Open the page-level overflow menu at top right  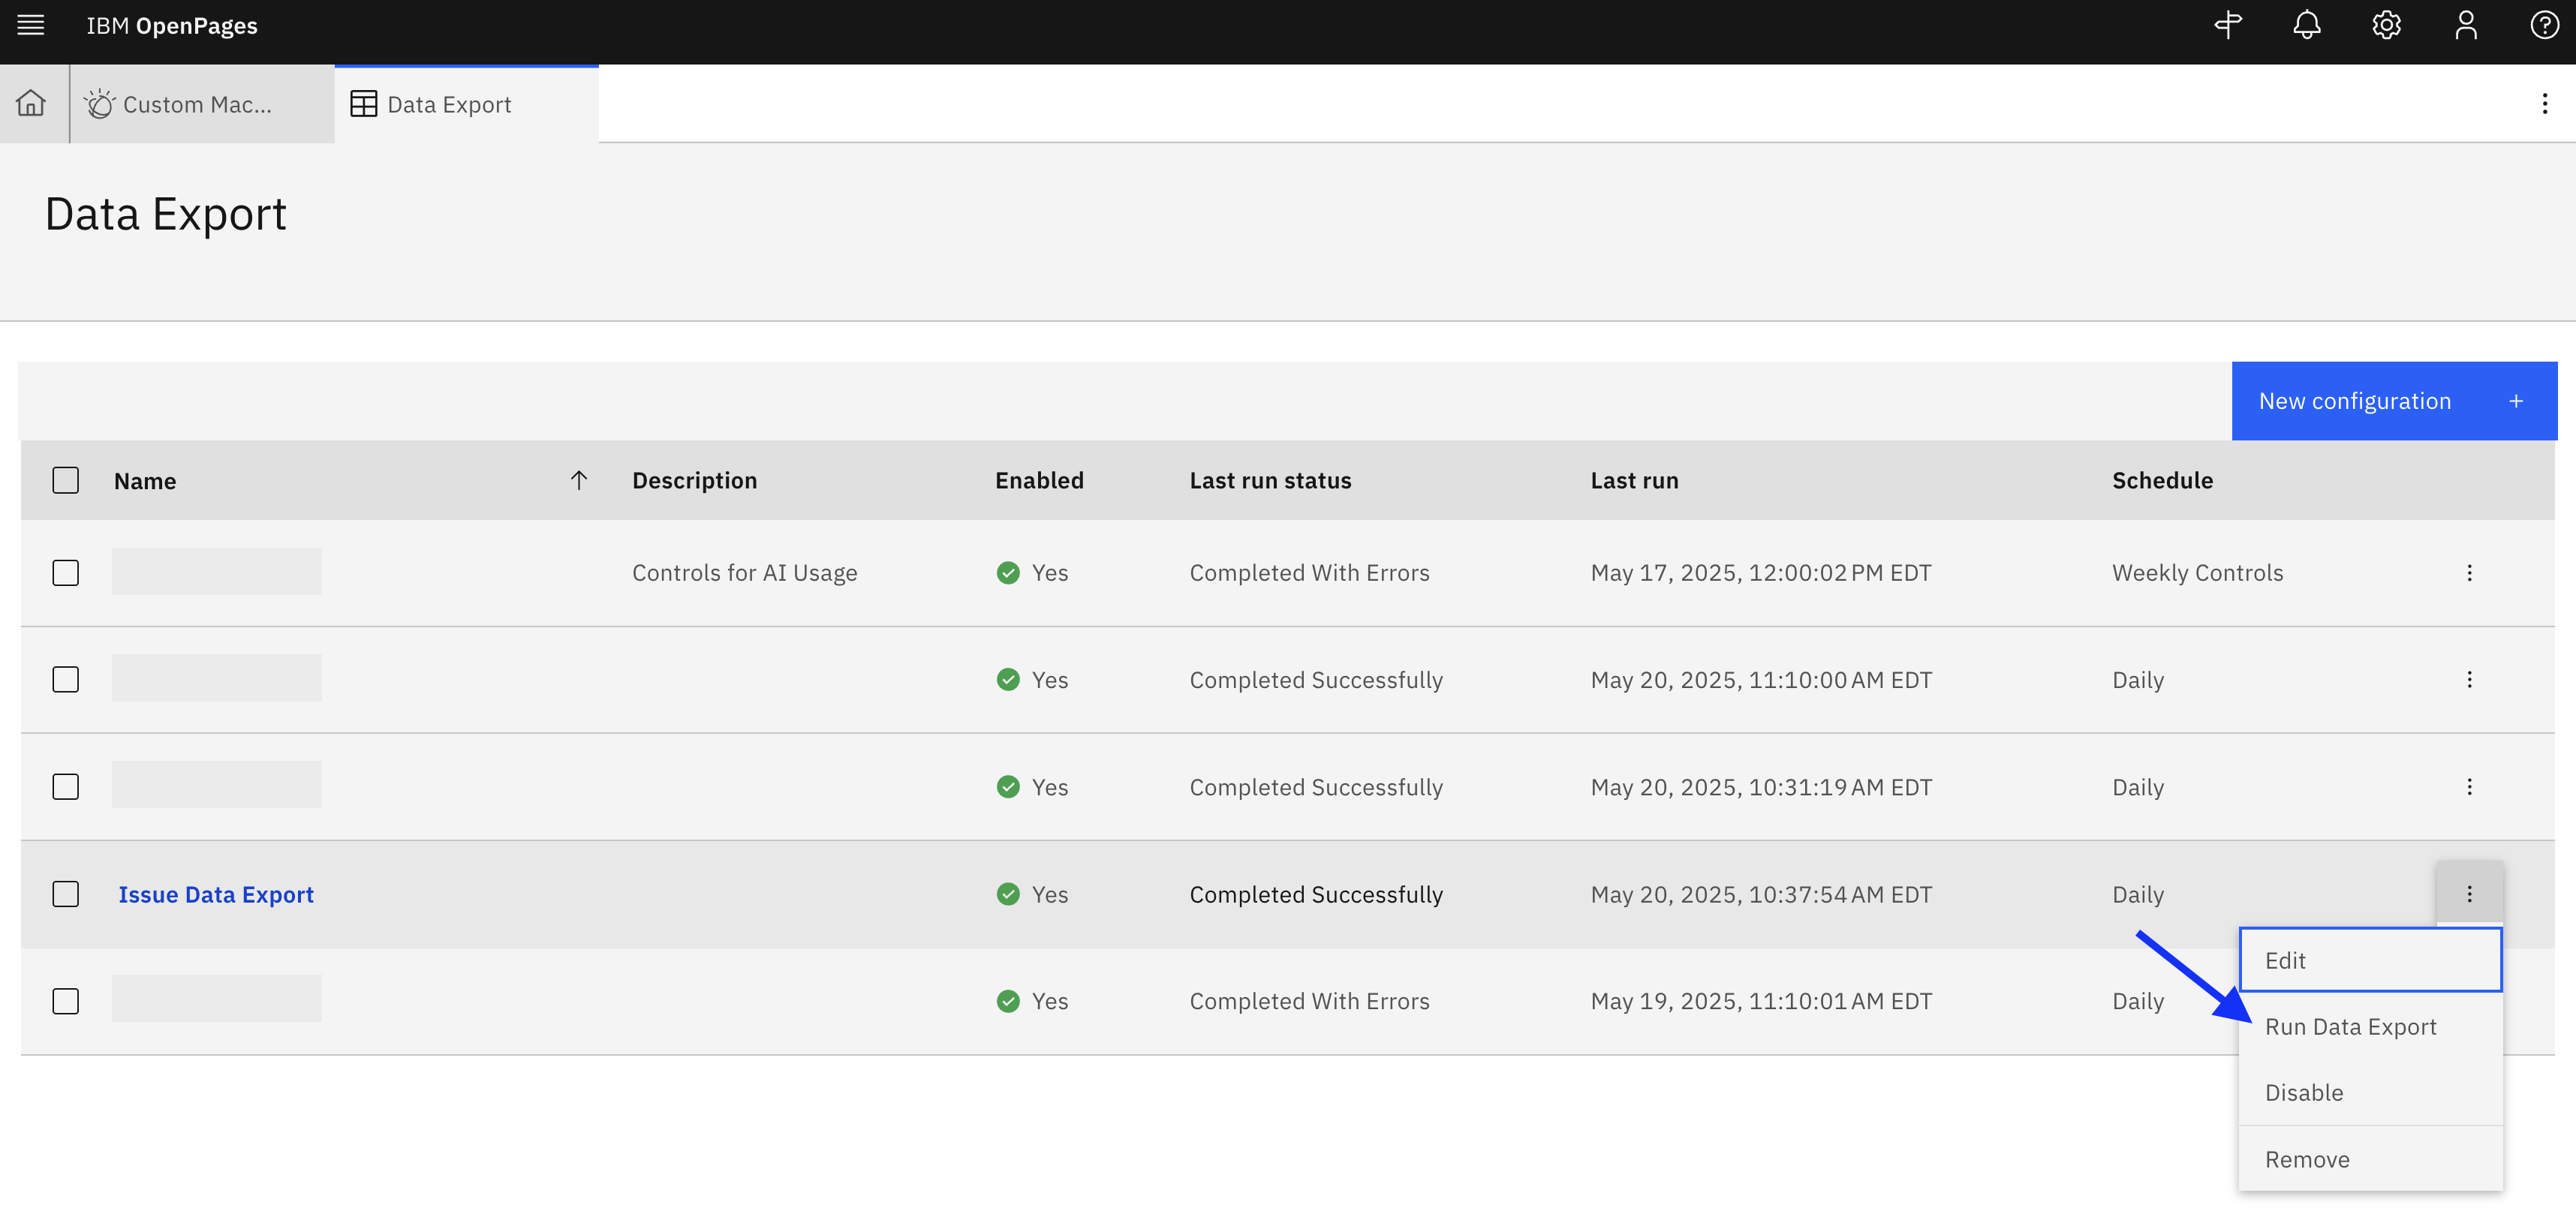[2544, 104]
